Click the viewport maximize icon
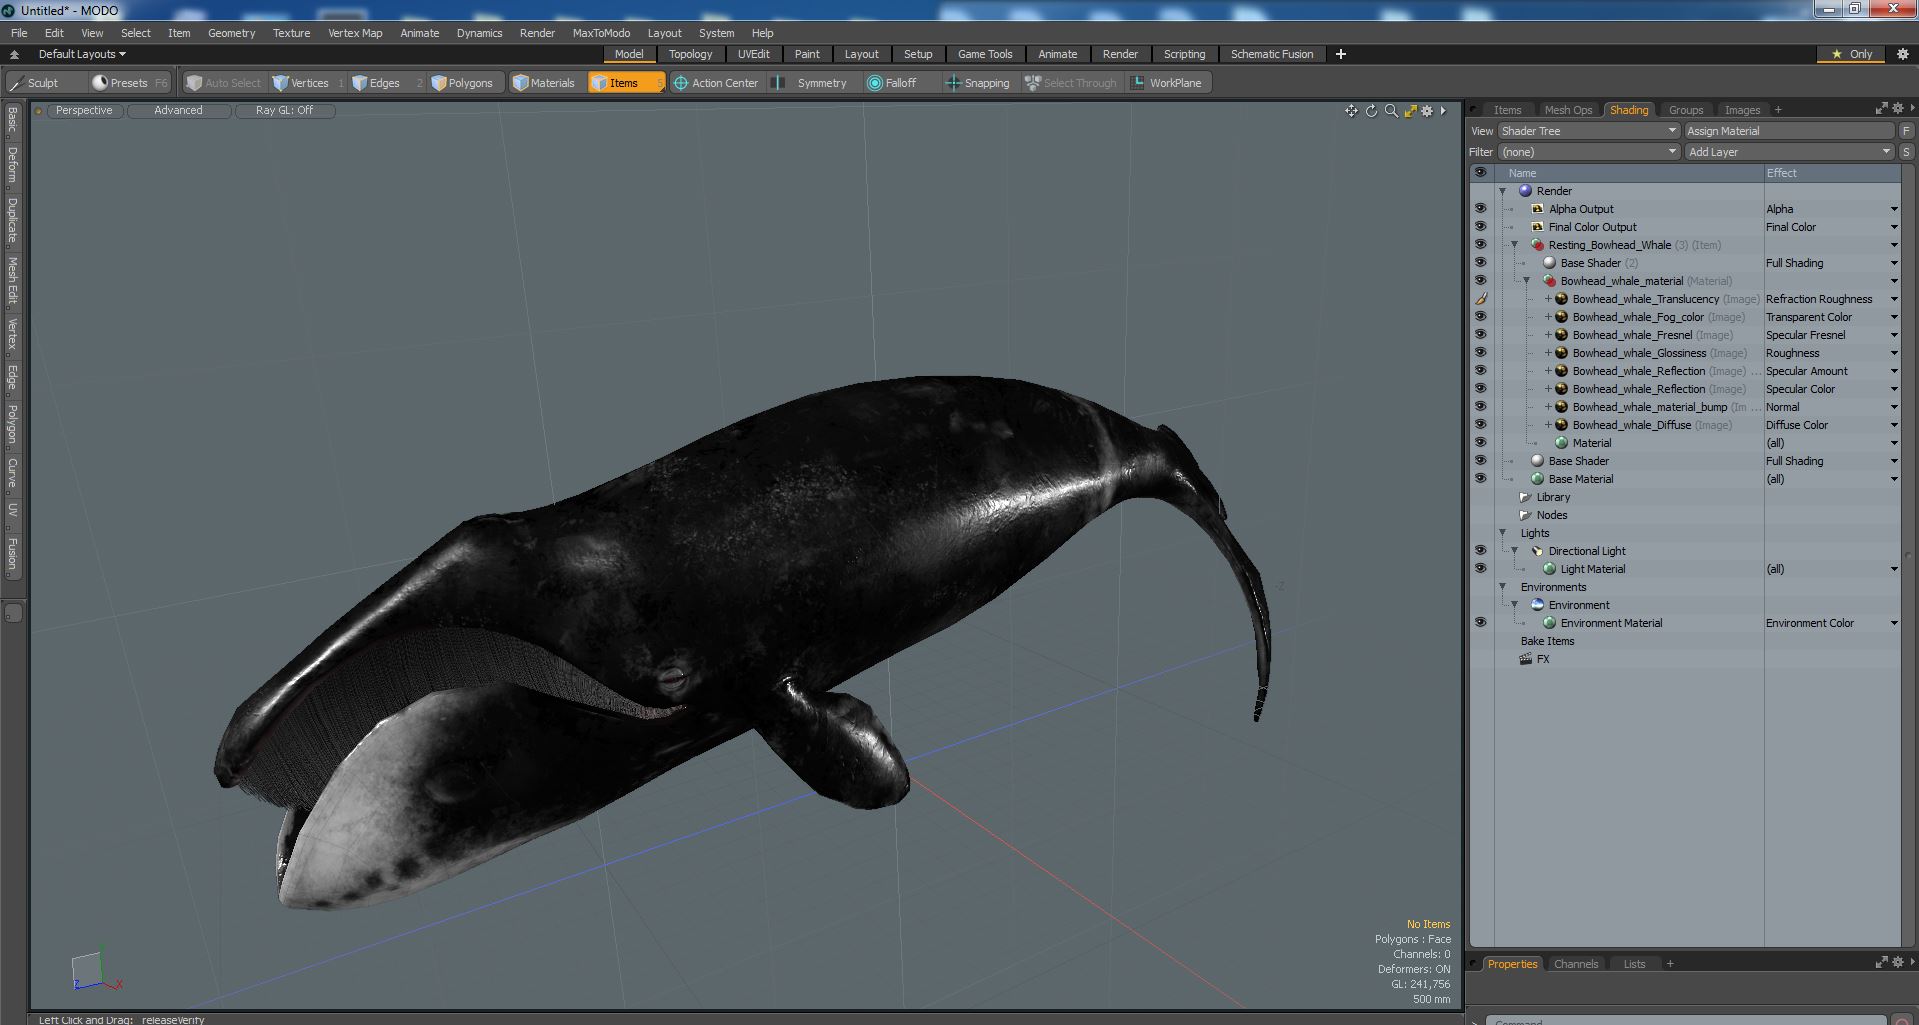1919x1025 pixels. pyautogui.click(x=1410, y=111)
